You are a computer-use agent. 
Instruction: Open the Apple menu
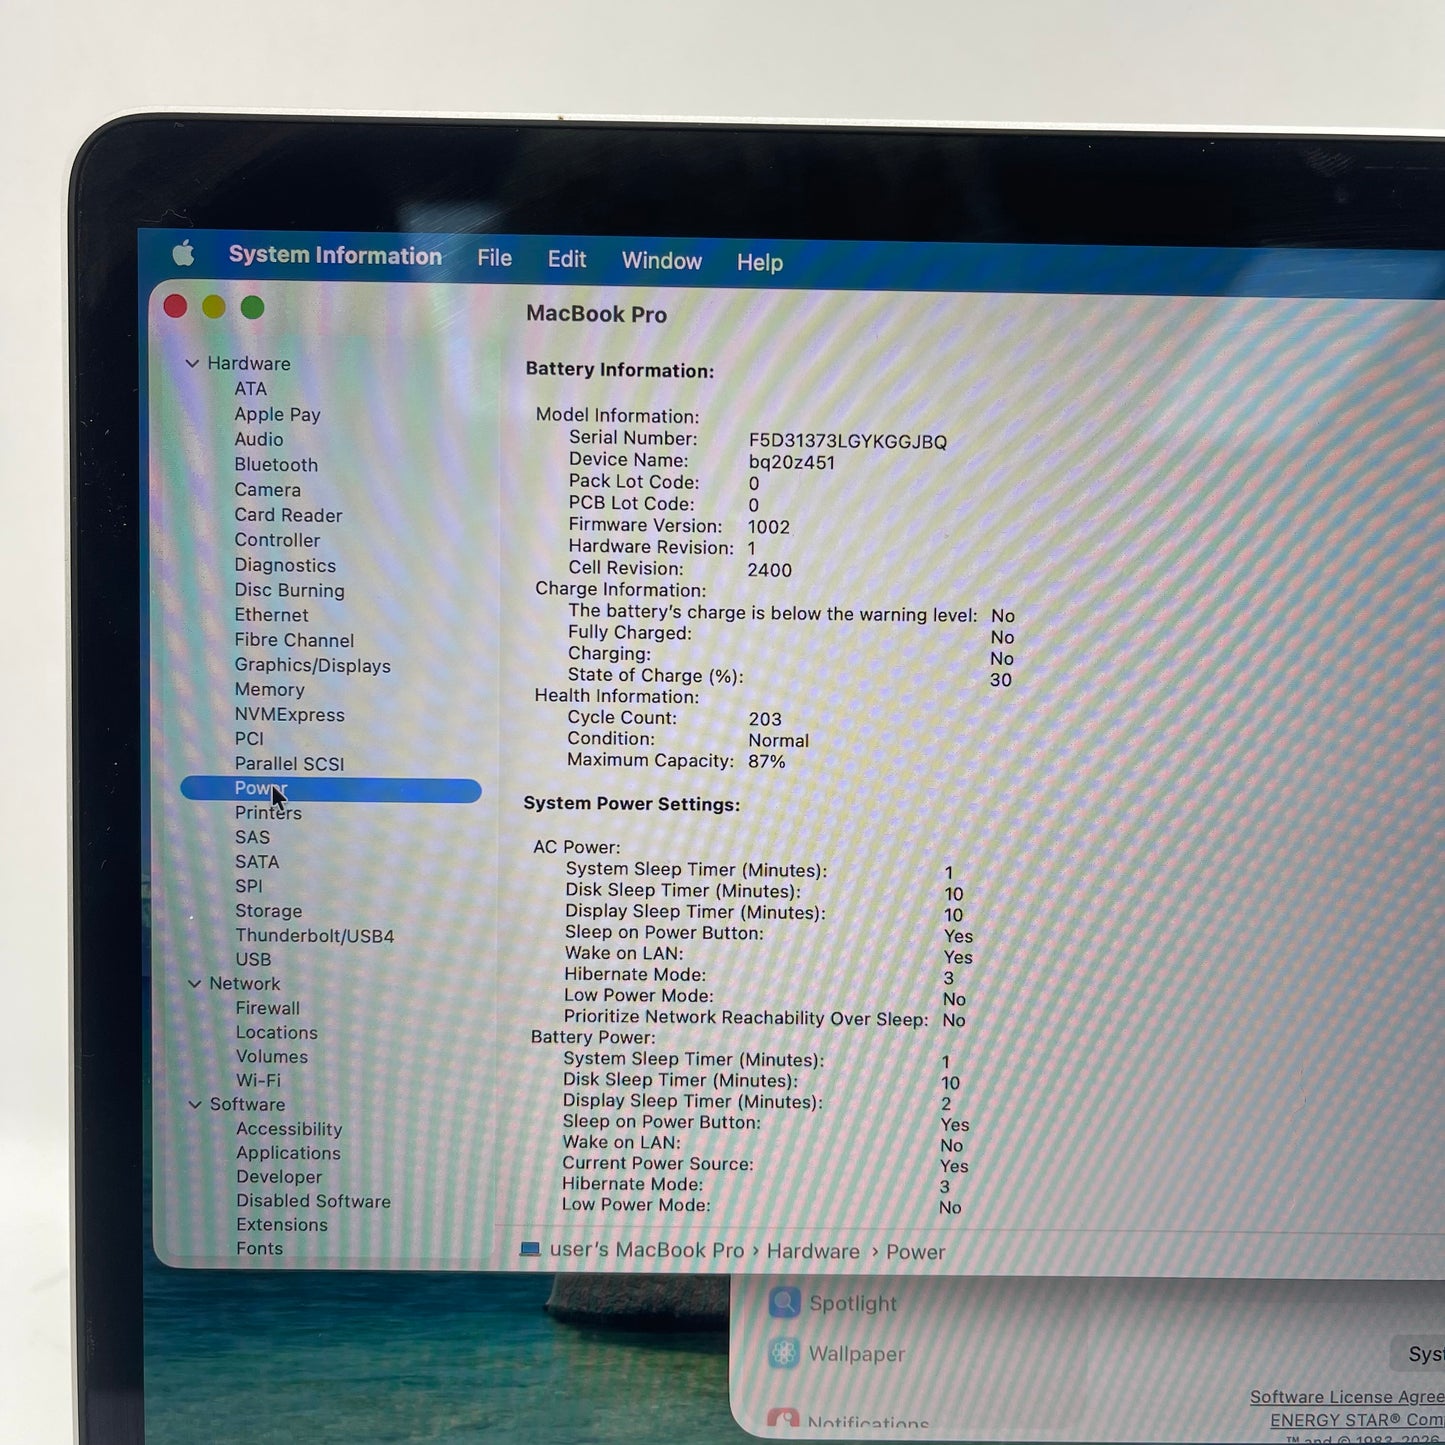pyautogui.click(x=183, y=254)
